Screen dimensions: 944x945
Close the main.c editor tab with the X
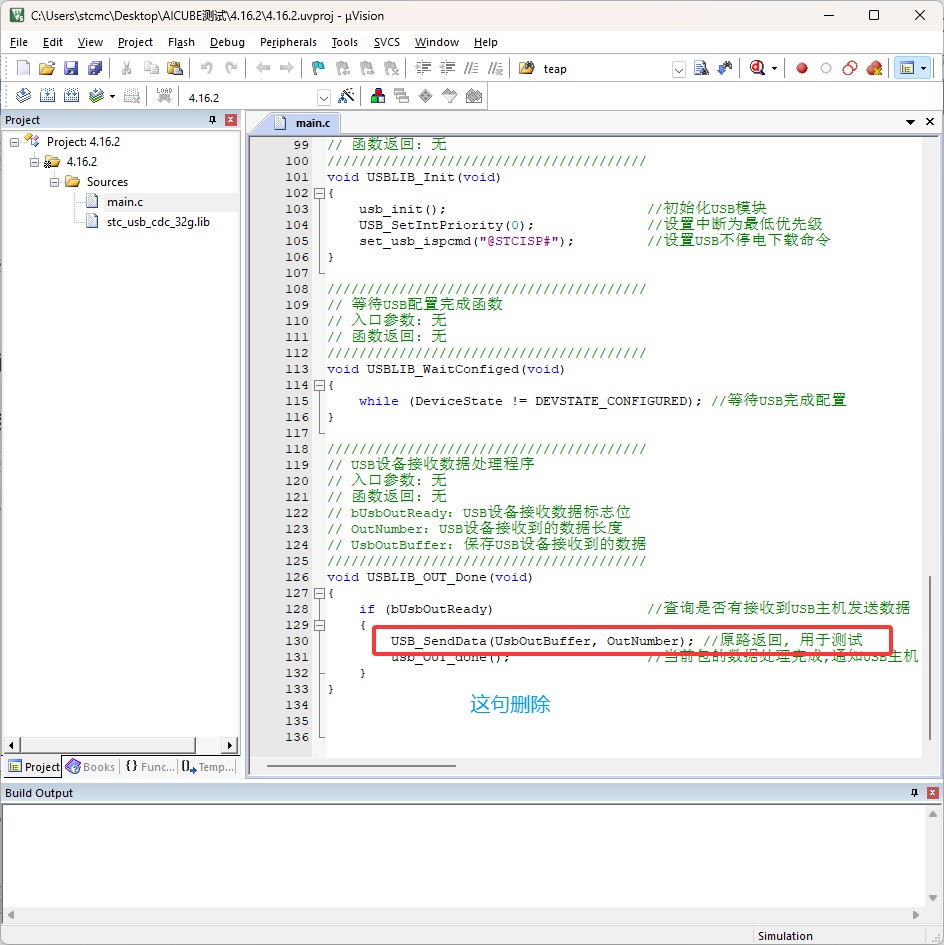(x=930, y=122)
